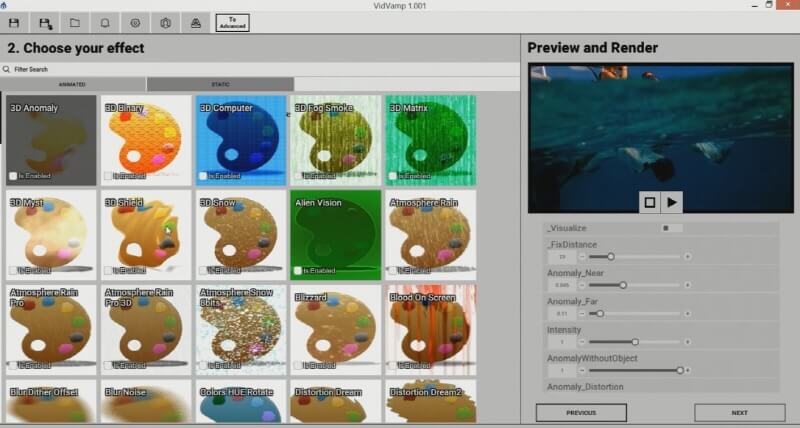This screenshot has width=800, height=428.
Task: Increase Intensity with plus button
Action: pos(688,342)
